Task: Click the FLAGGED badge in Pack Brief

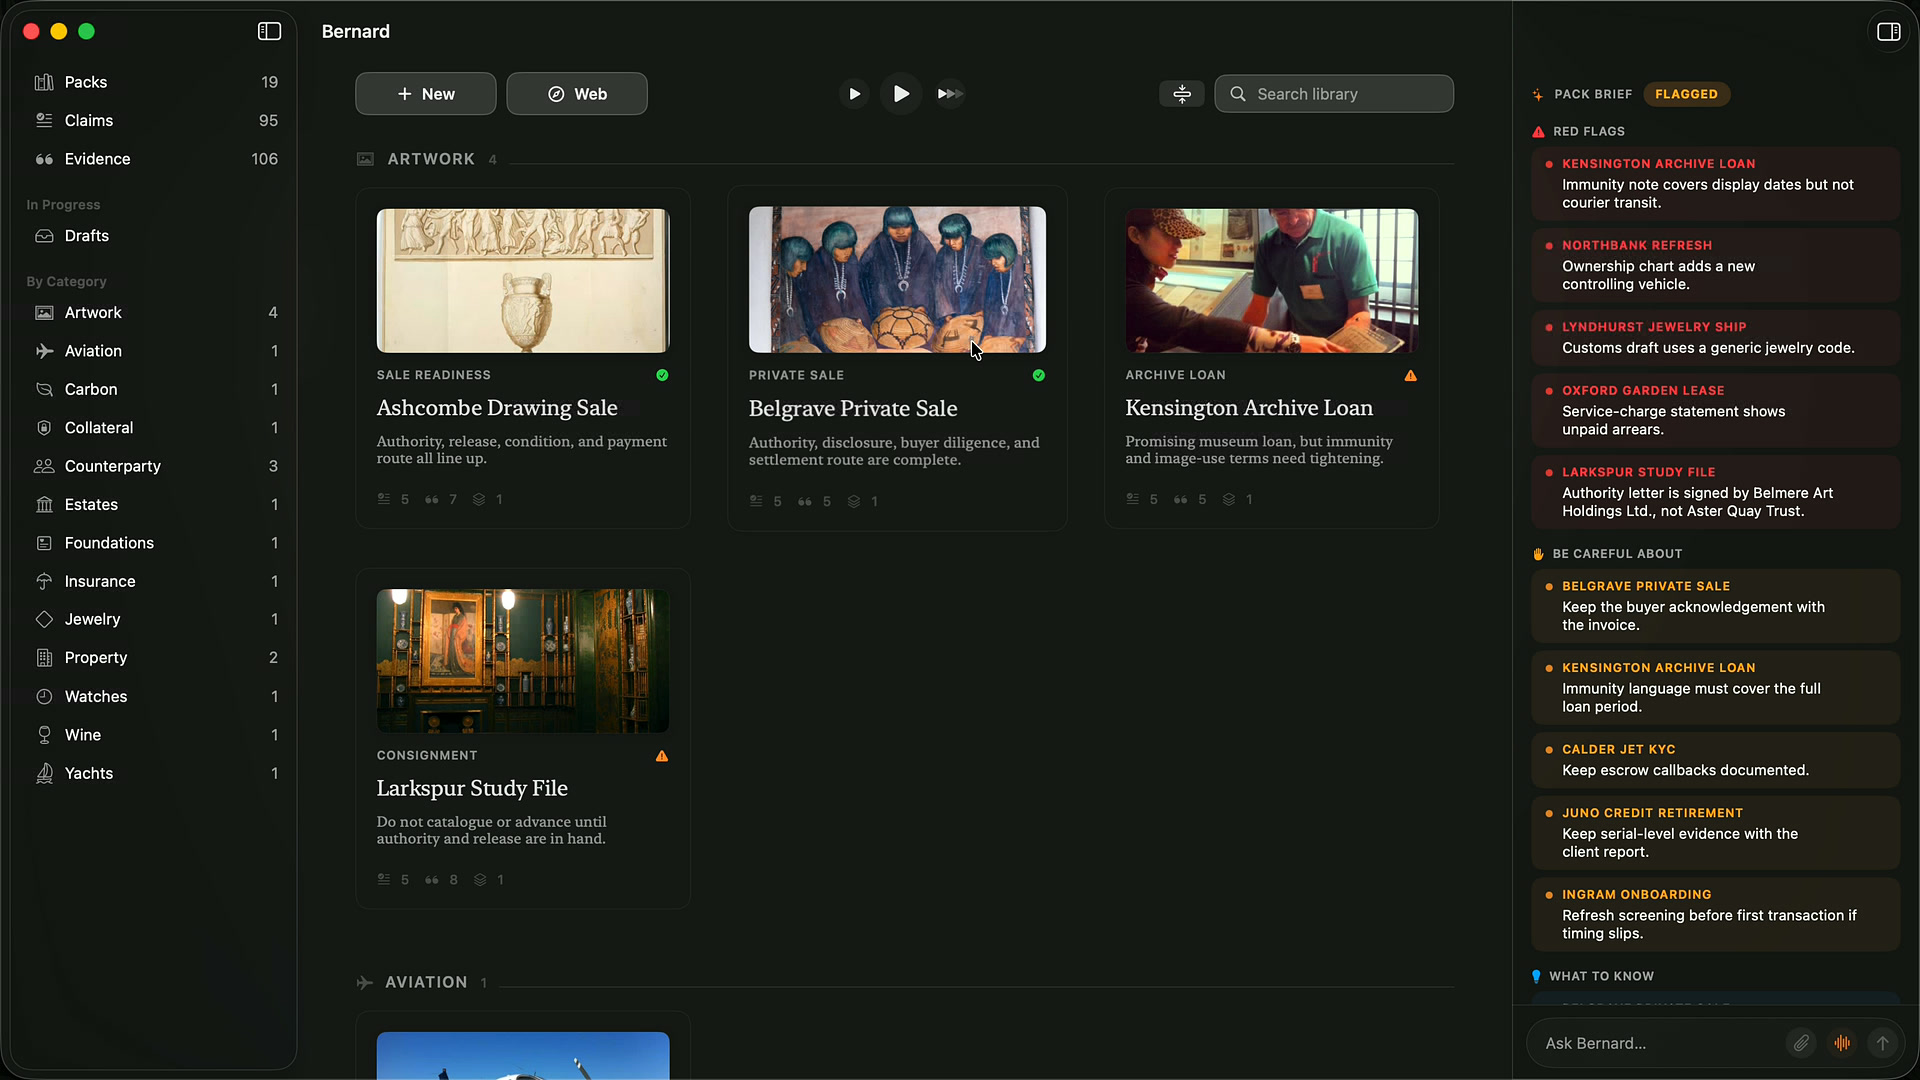Action: tap(1686, 94)
